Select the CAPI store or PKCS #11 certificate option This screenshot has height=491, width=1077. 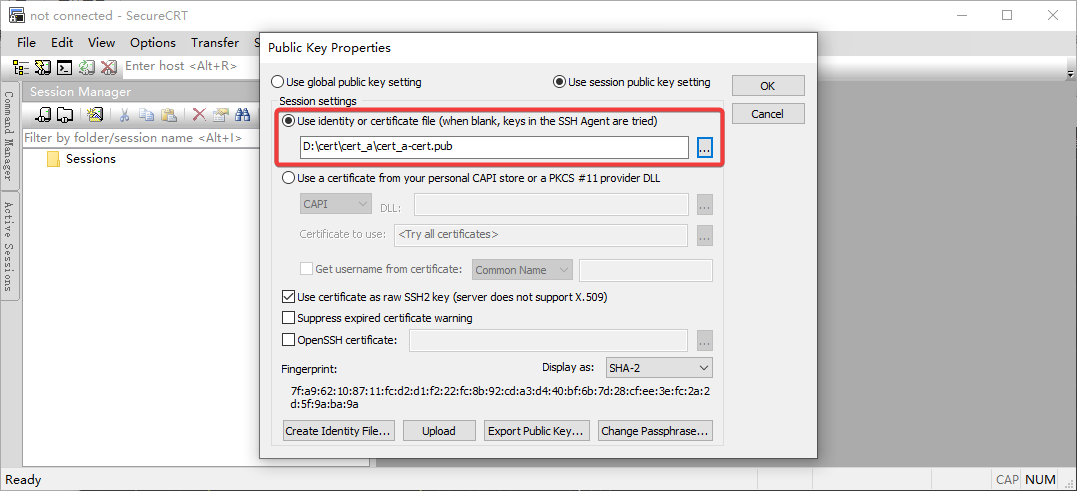290,178
